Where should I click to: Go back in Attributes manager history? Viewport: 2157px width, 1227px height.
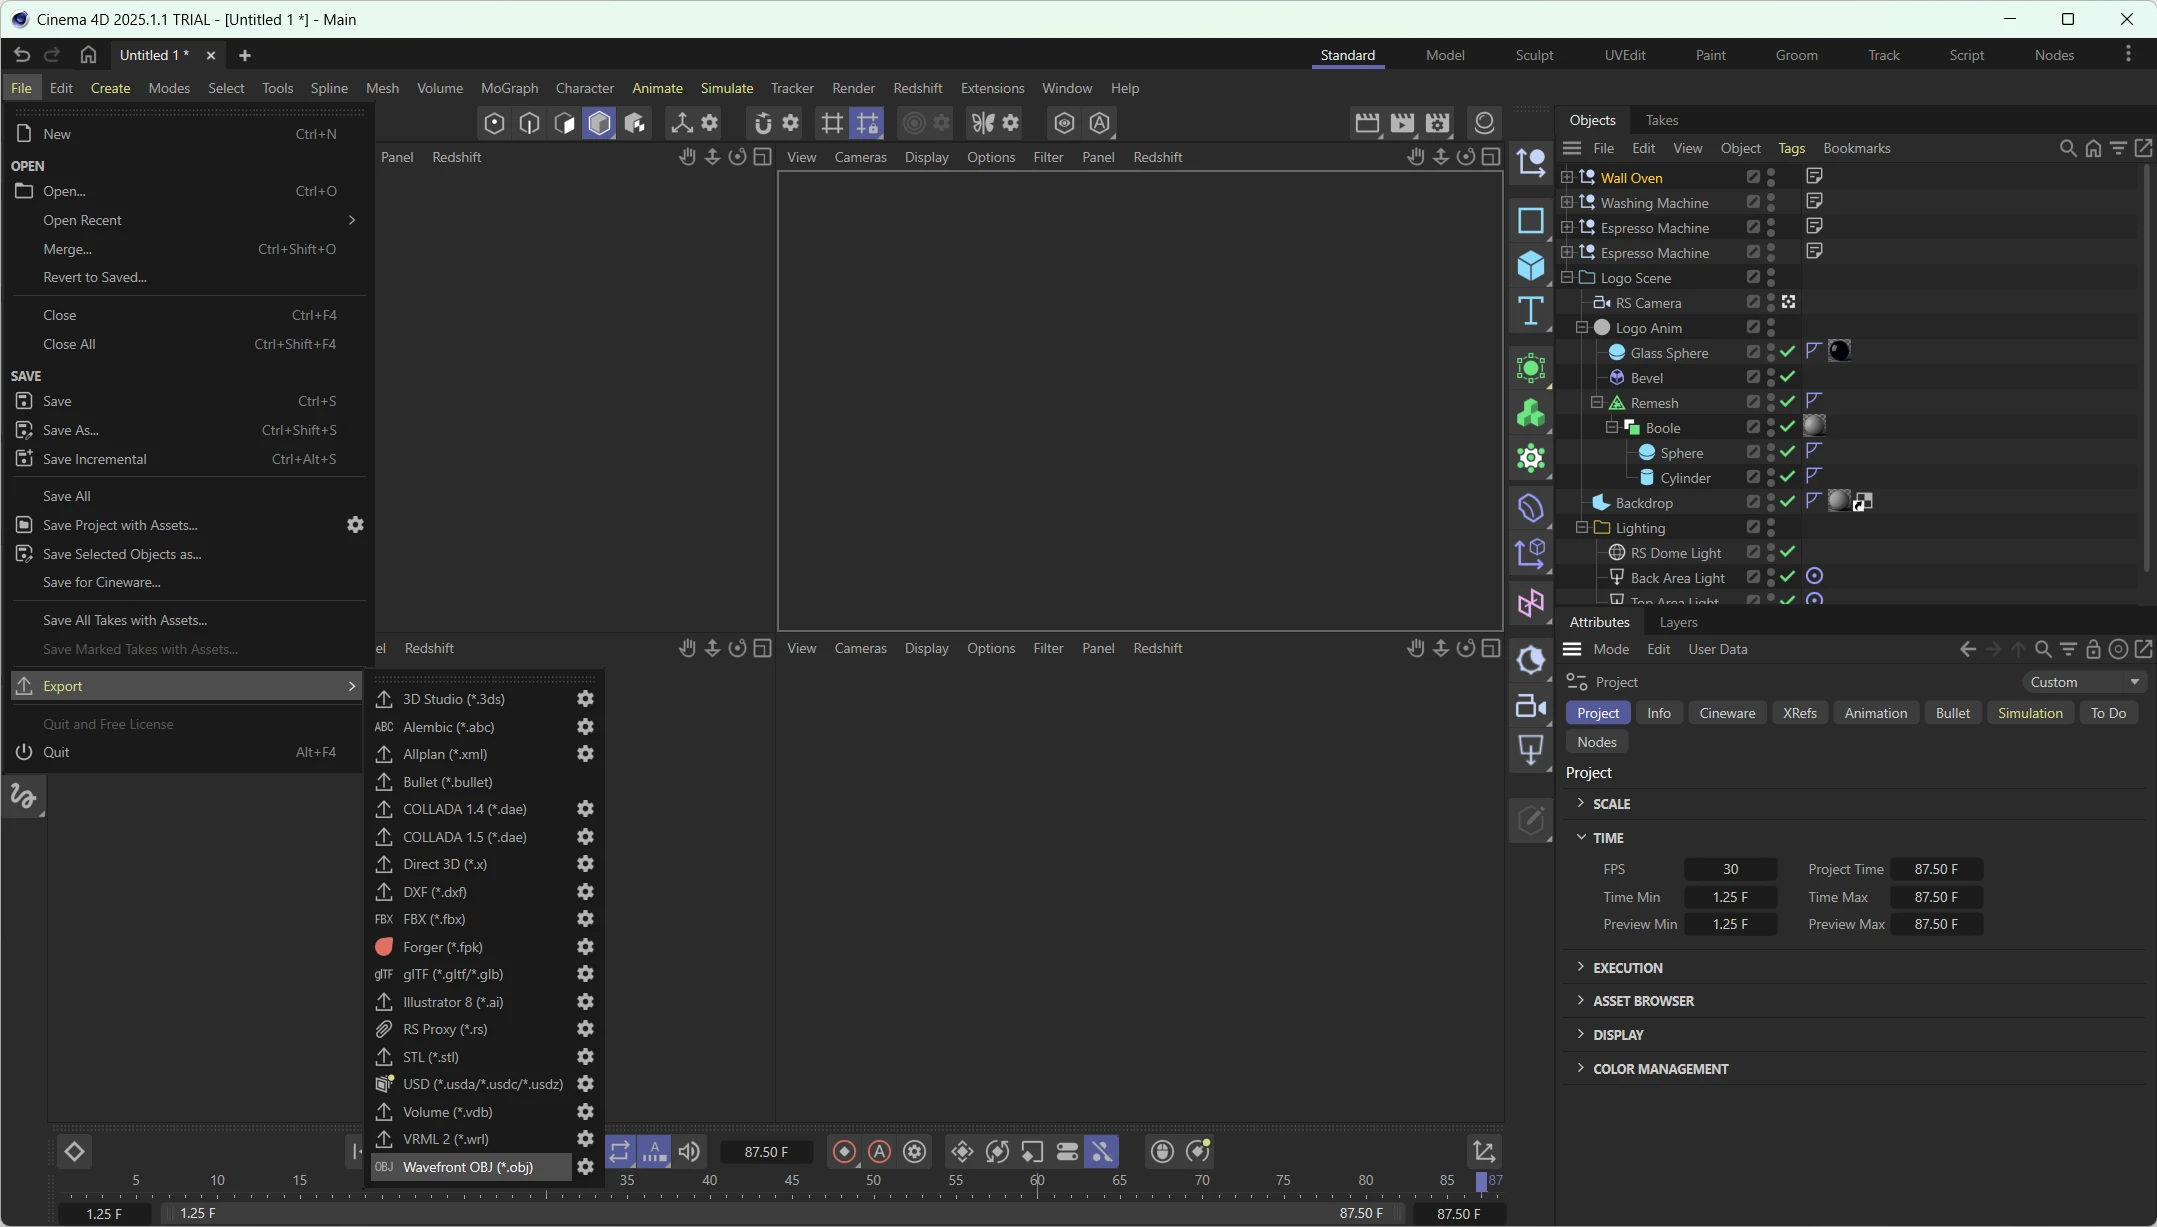click(x=1968, y=649)
